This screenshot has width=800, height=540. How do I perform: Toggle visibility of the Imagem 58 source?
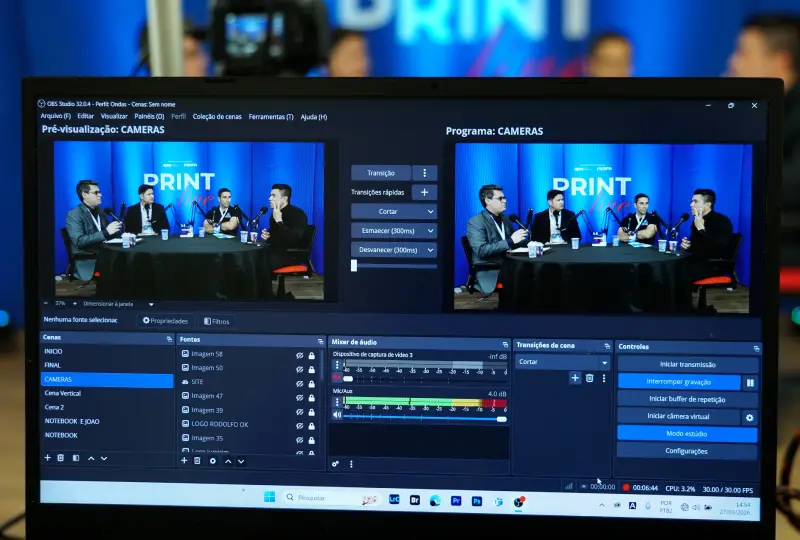click(x=299, y=355)
